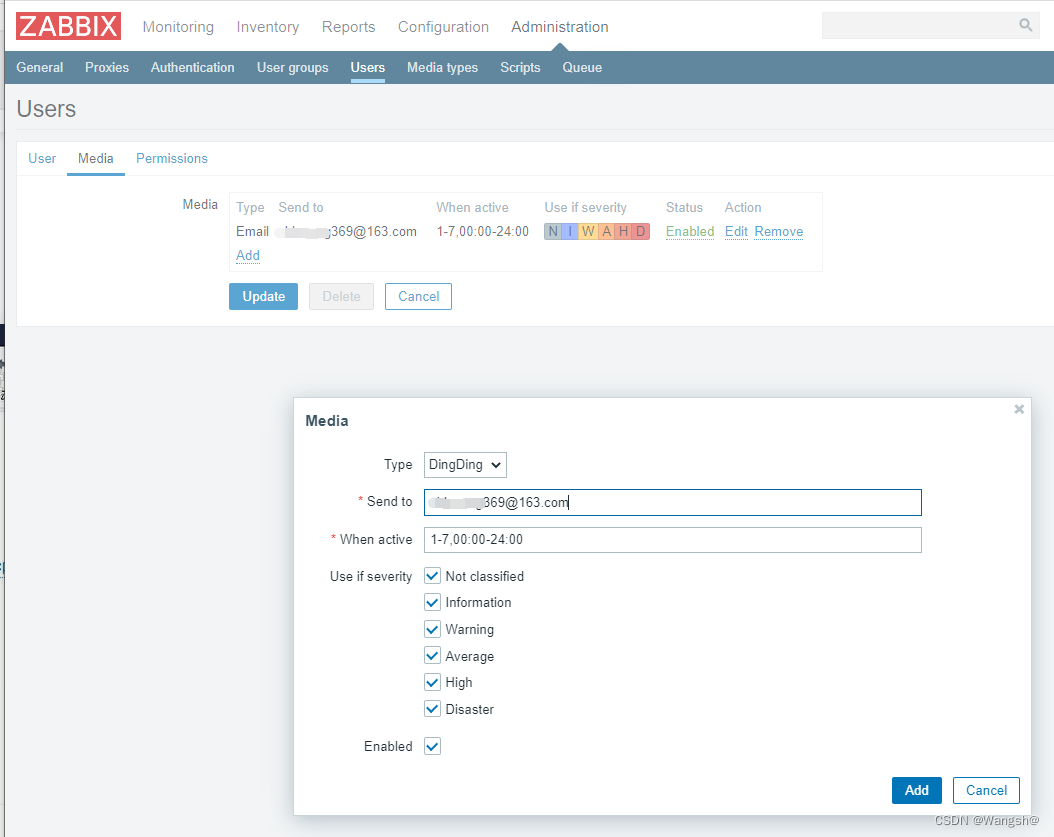
Task: Click the 'N' severity badge in media list
Action: pos(552,231)
